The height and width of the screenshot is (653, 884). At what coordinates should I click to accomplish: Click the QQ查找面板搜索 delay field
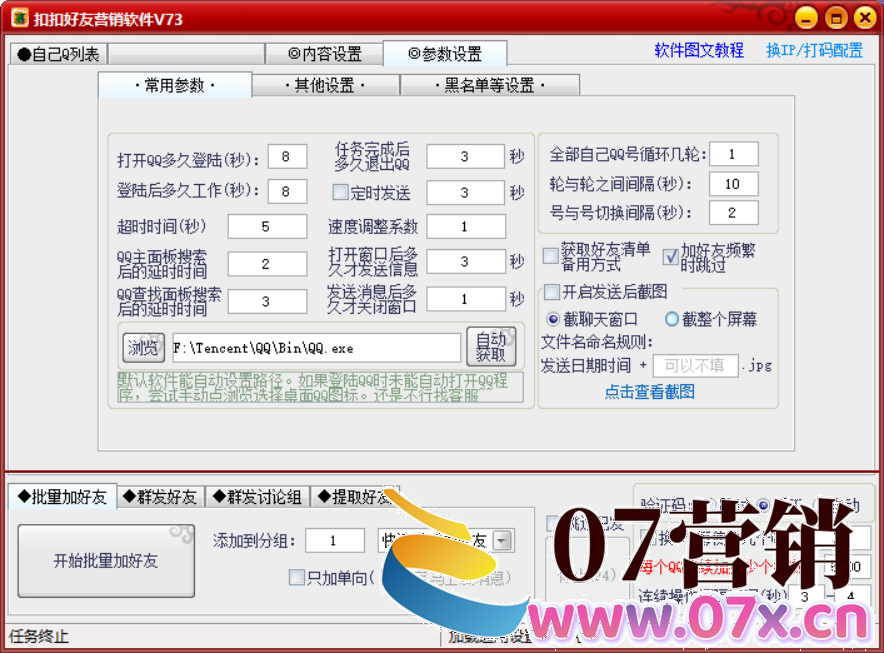(267, 301)
